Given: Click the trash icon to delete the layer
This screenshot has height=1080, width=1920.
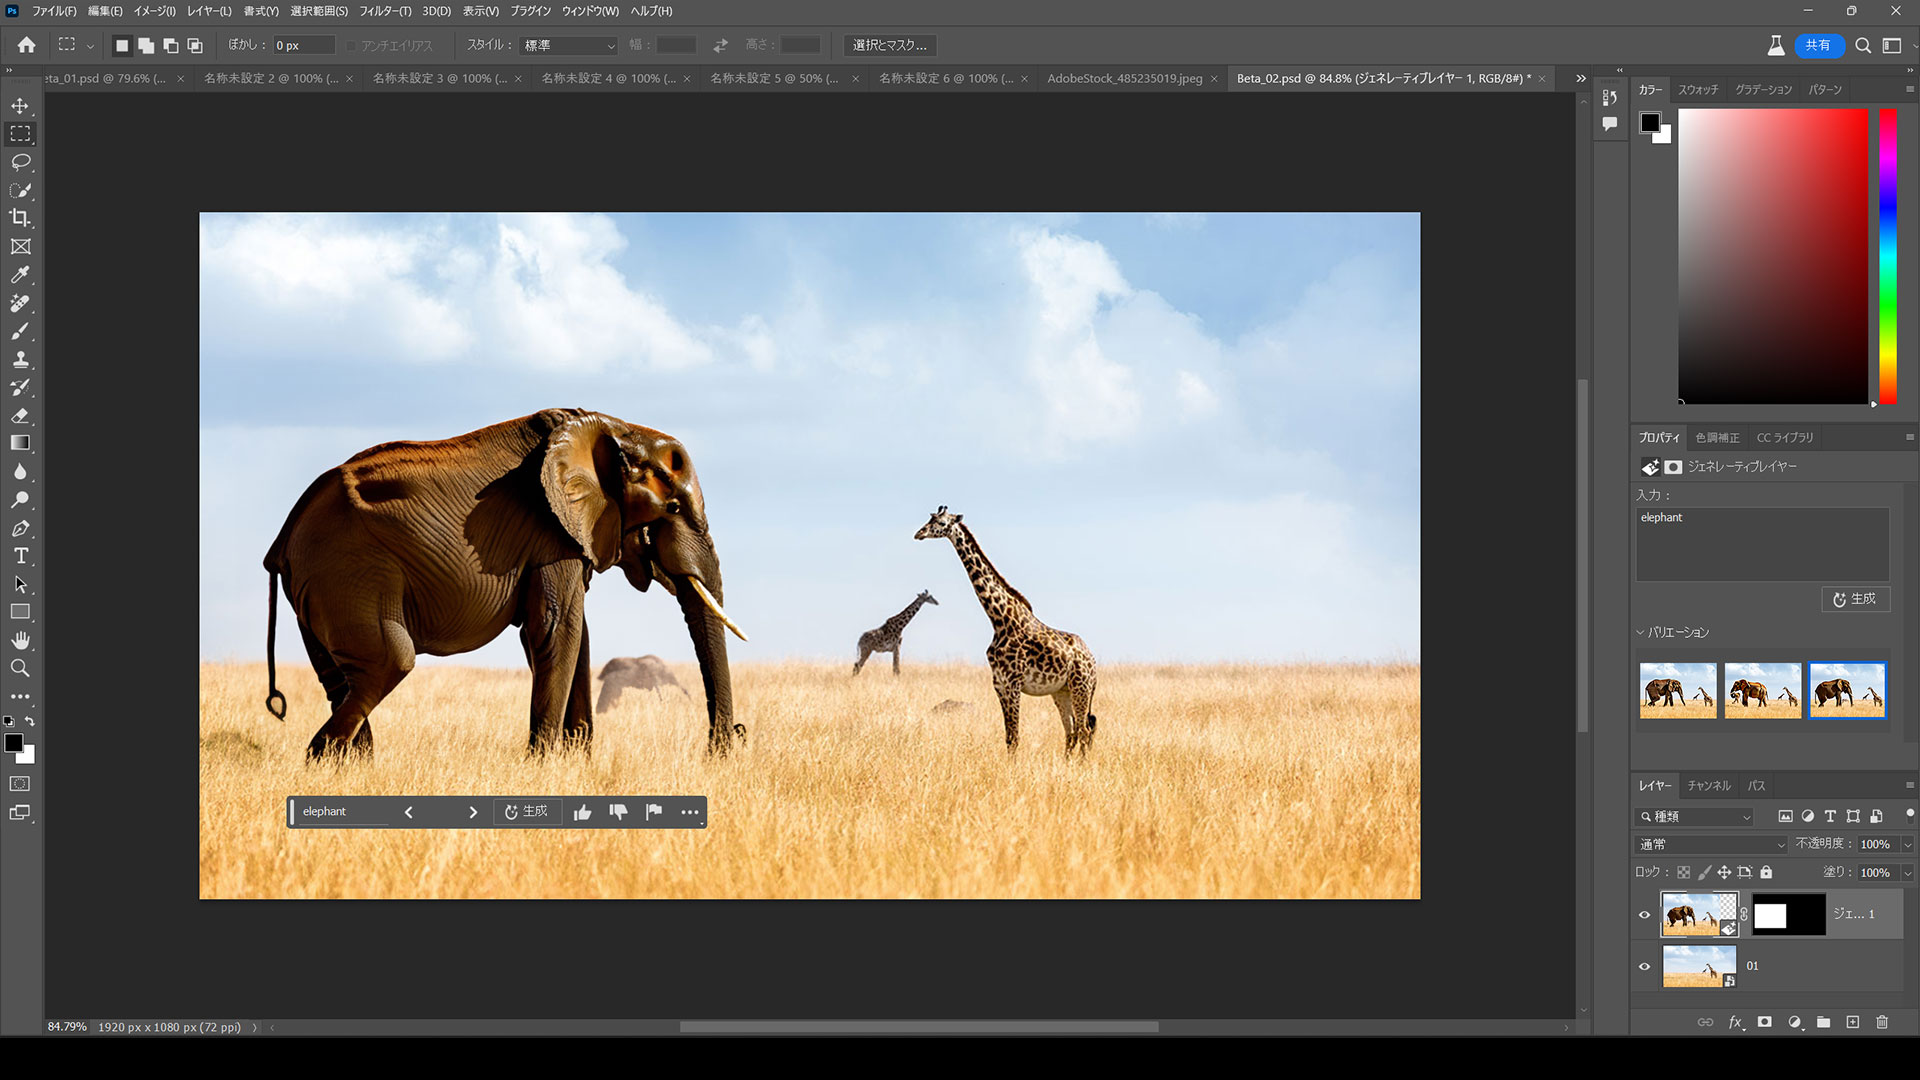Looking at the screenshot, I should point(1882,1022).
